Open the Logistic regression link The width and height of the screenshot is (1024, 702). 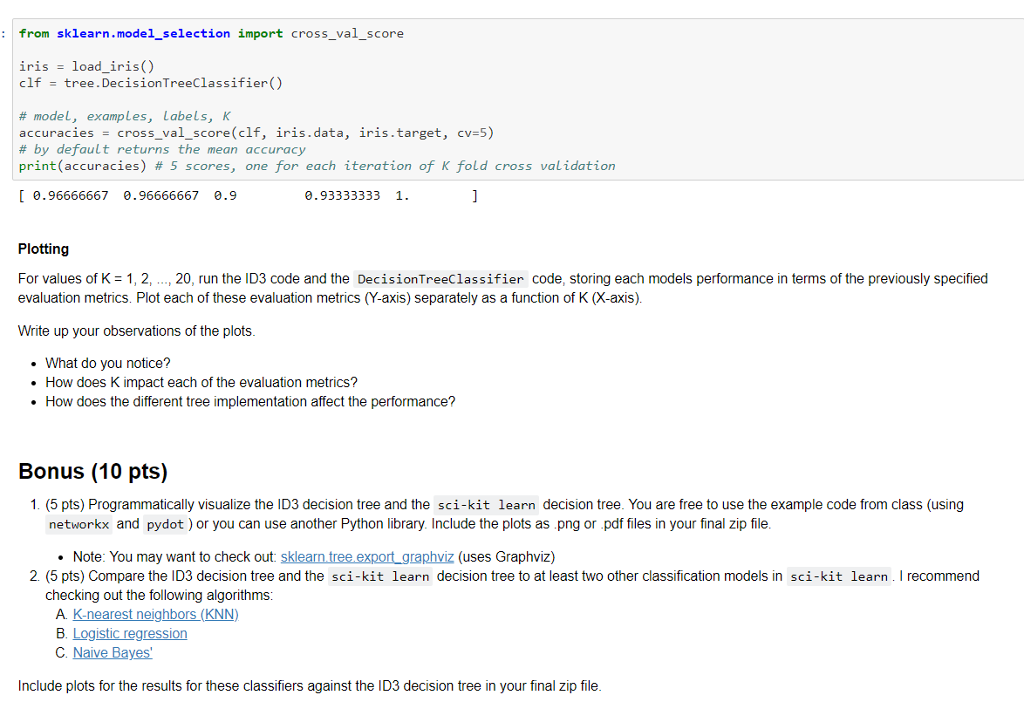coord(129,633)
